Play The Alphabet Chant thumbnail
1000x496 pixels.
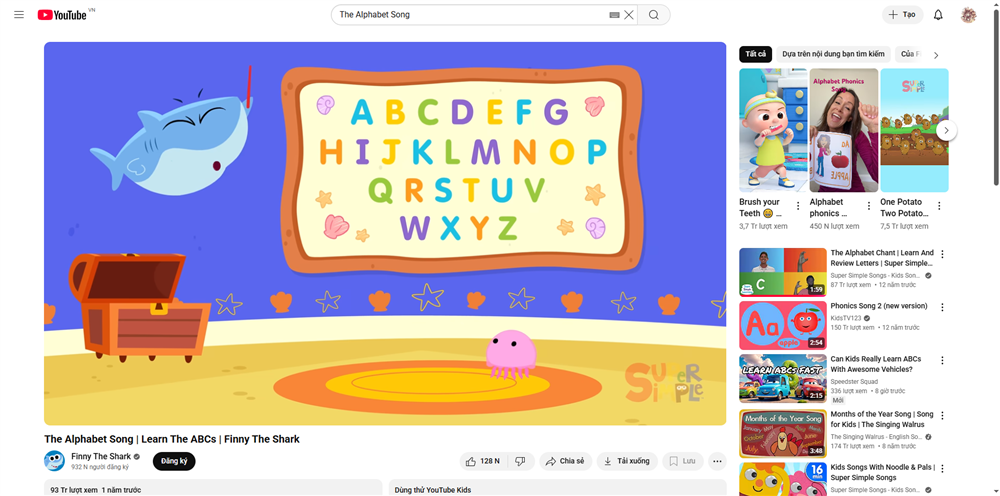[x=783, y=272]
